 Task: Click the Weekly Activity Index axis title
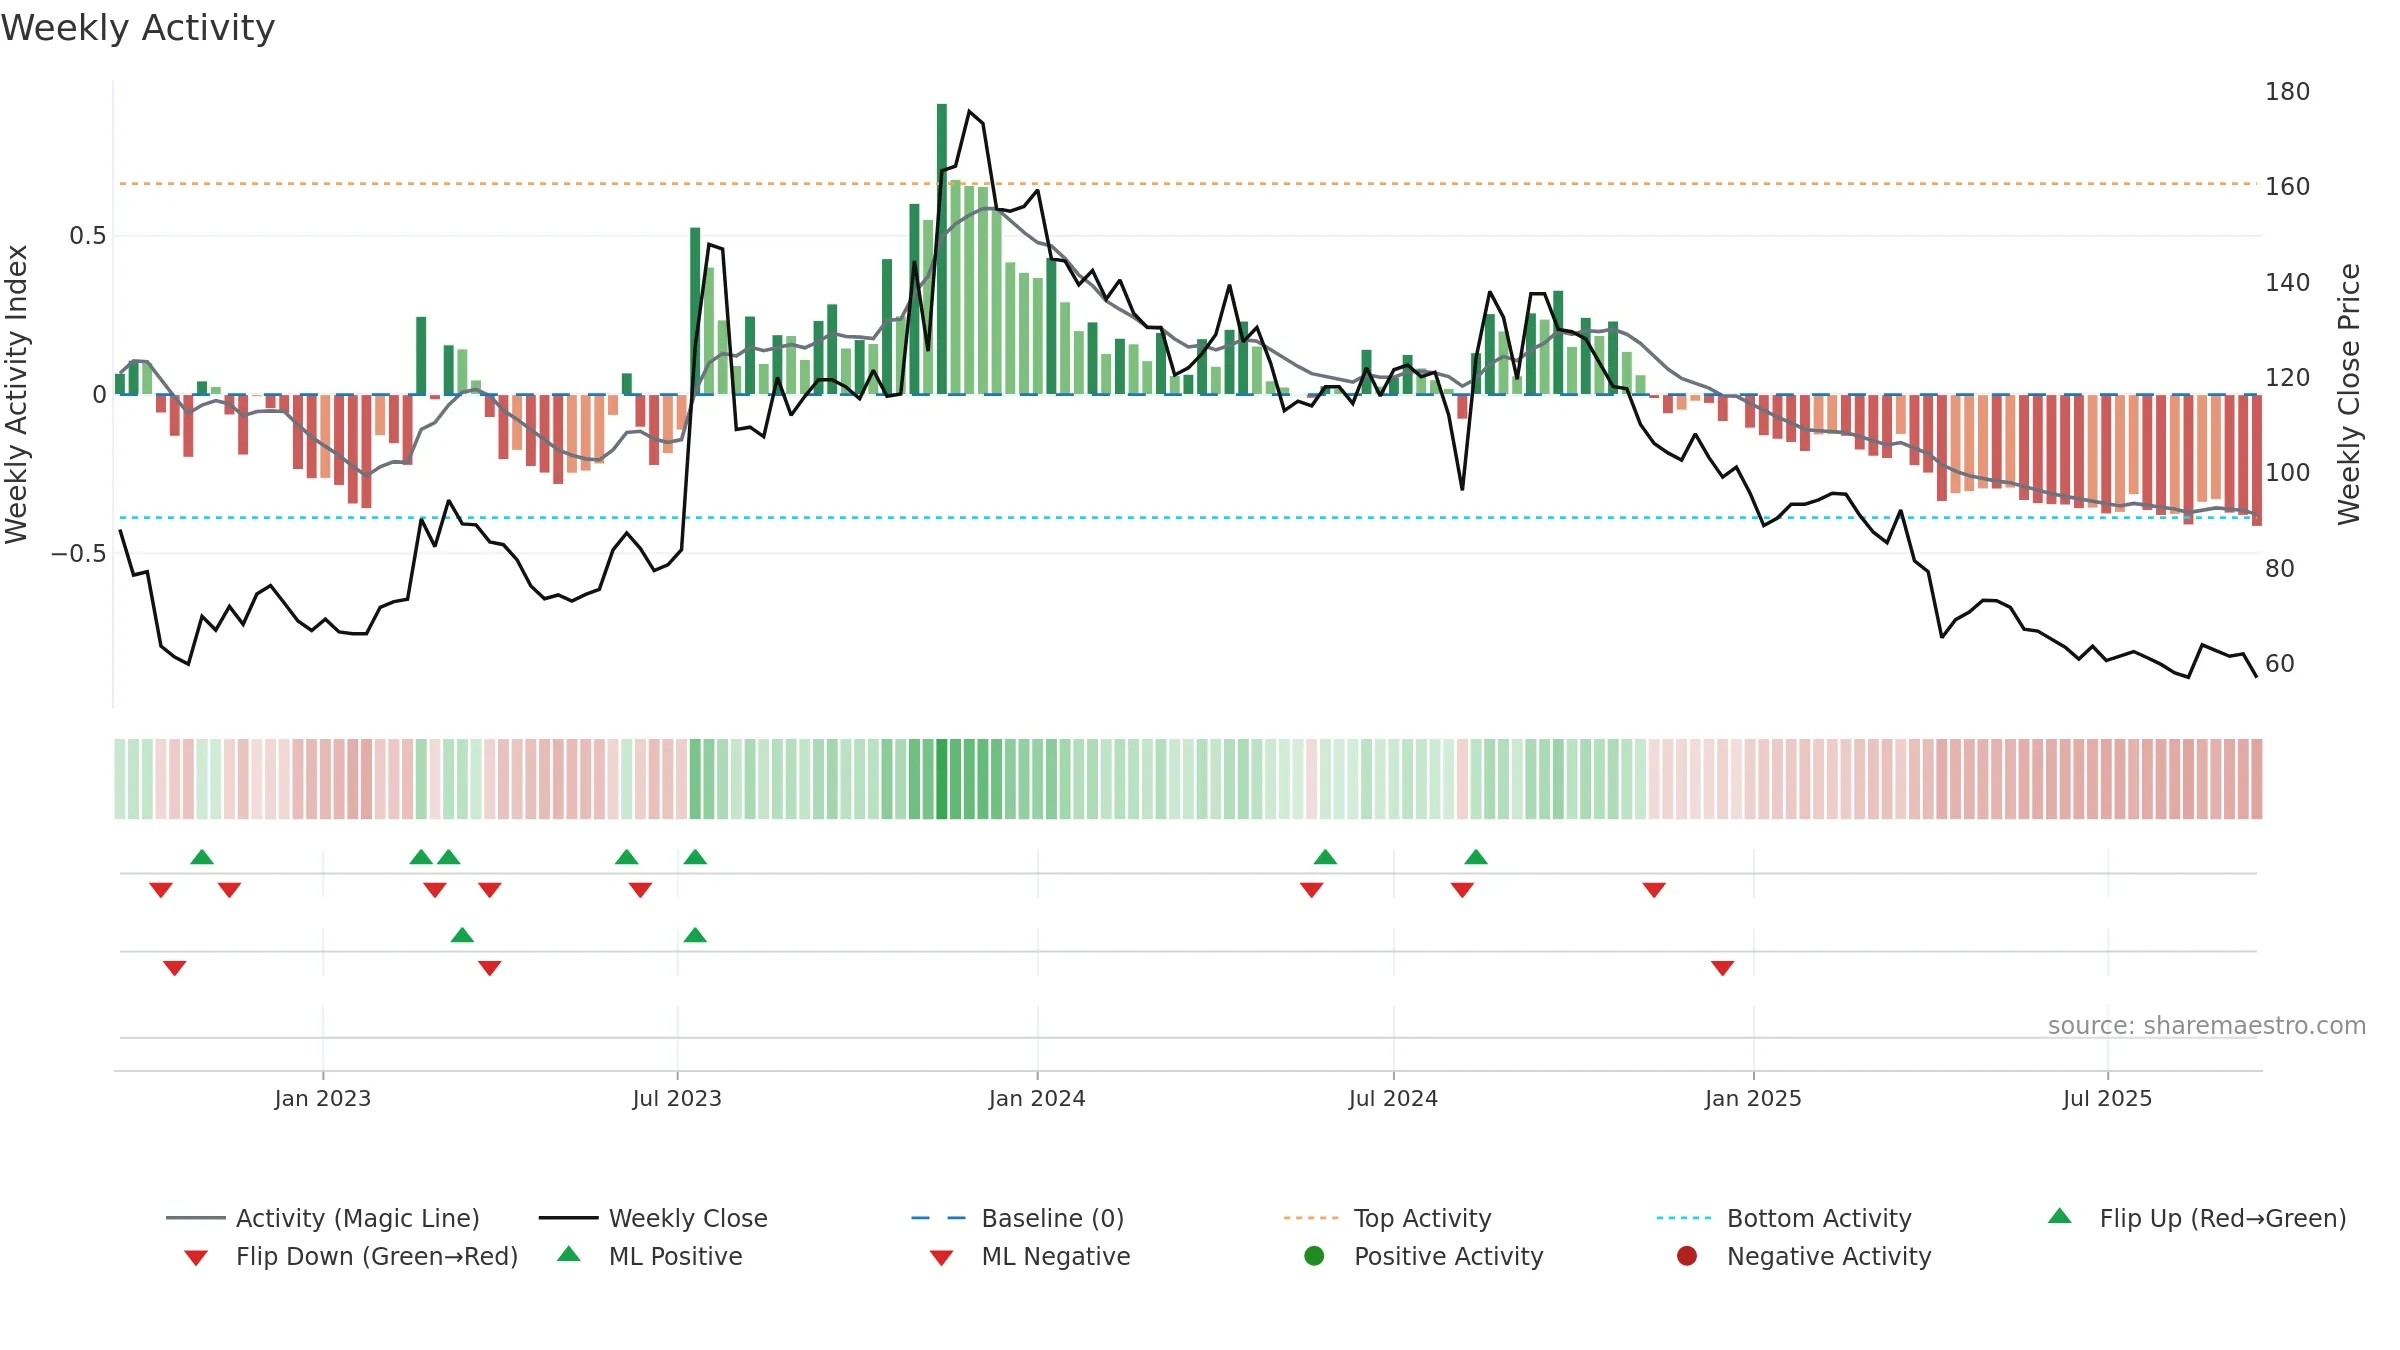17,394
